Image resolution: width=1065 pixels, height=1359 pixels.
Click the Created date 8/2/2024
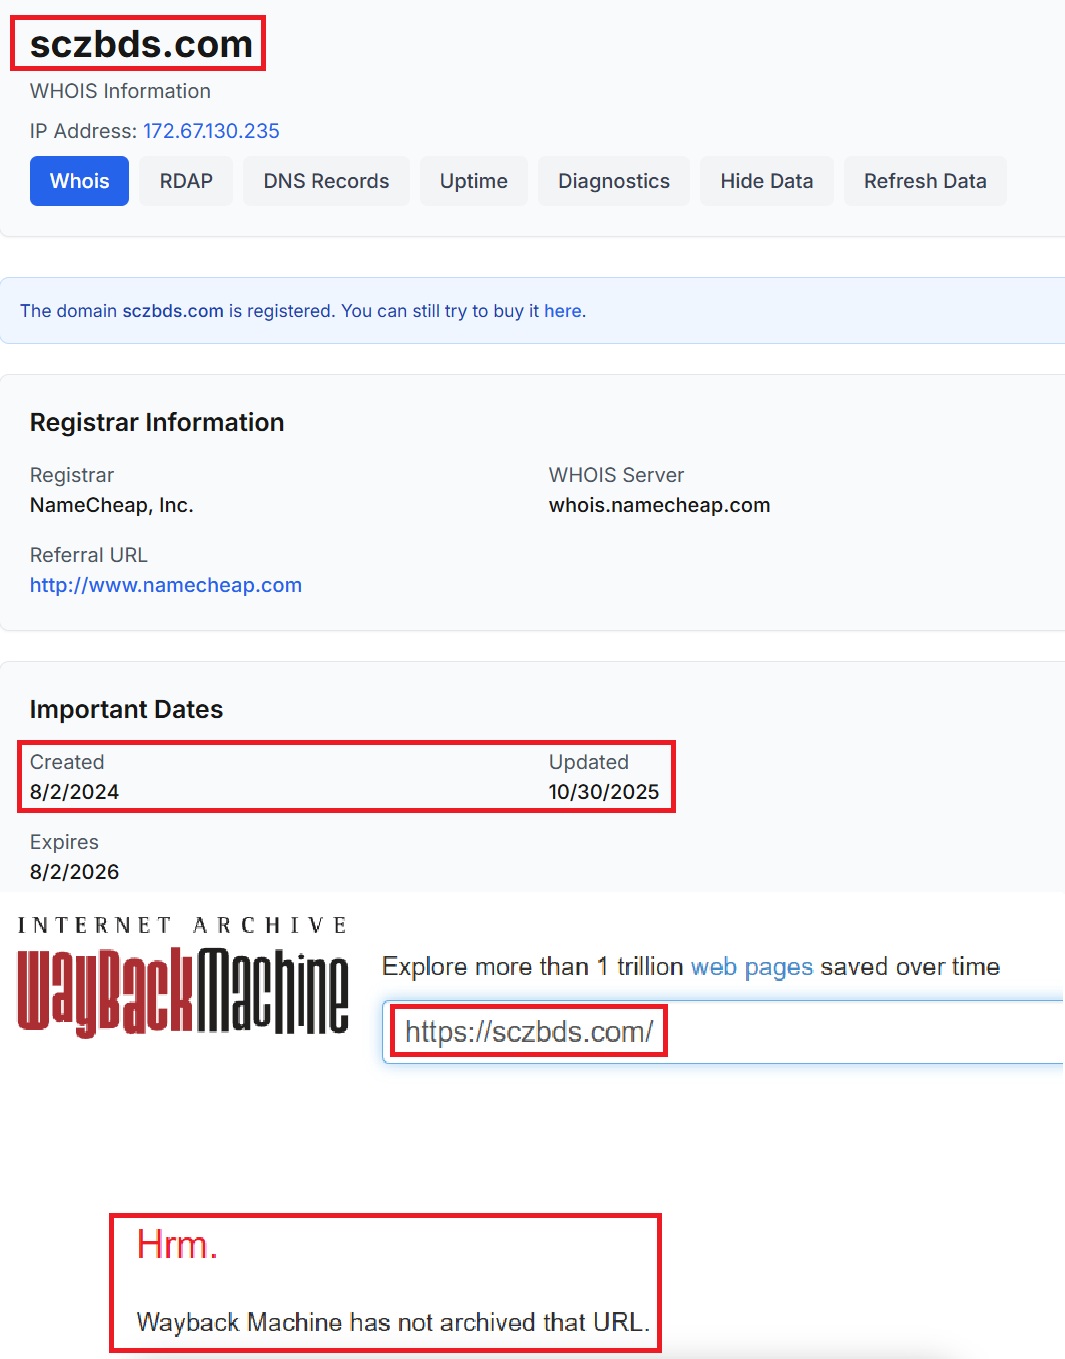click(x=74, y=791)
